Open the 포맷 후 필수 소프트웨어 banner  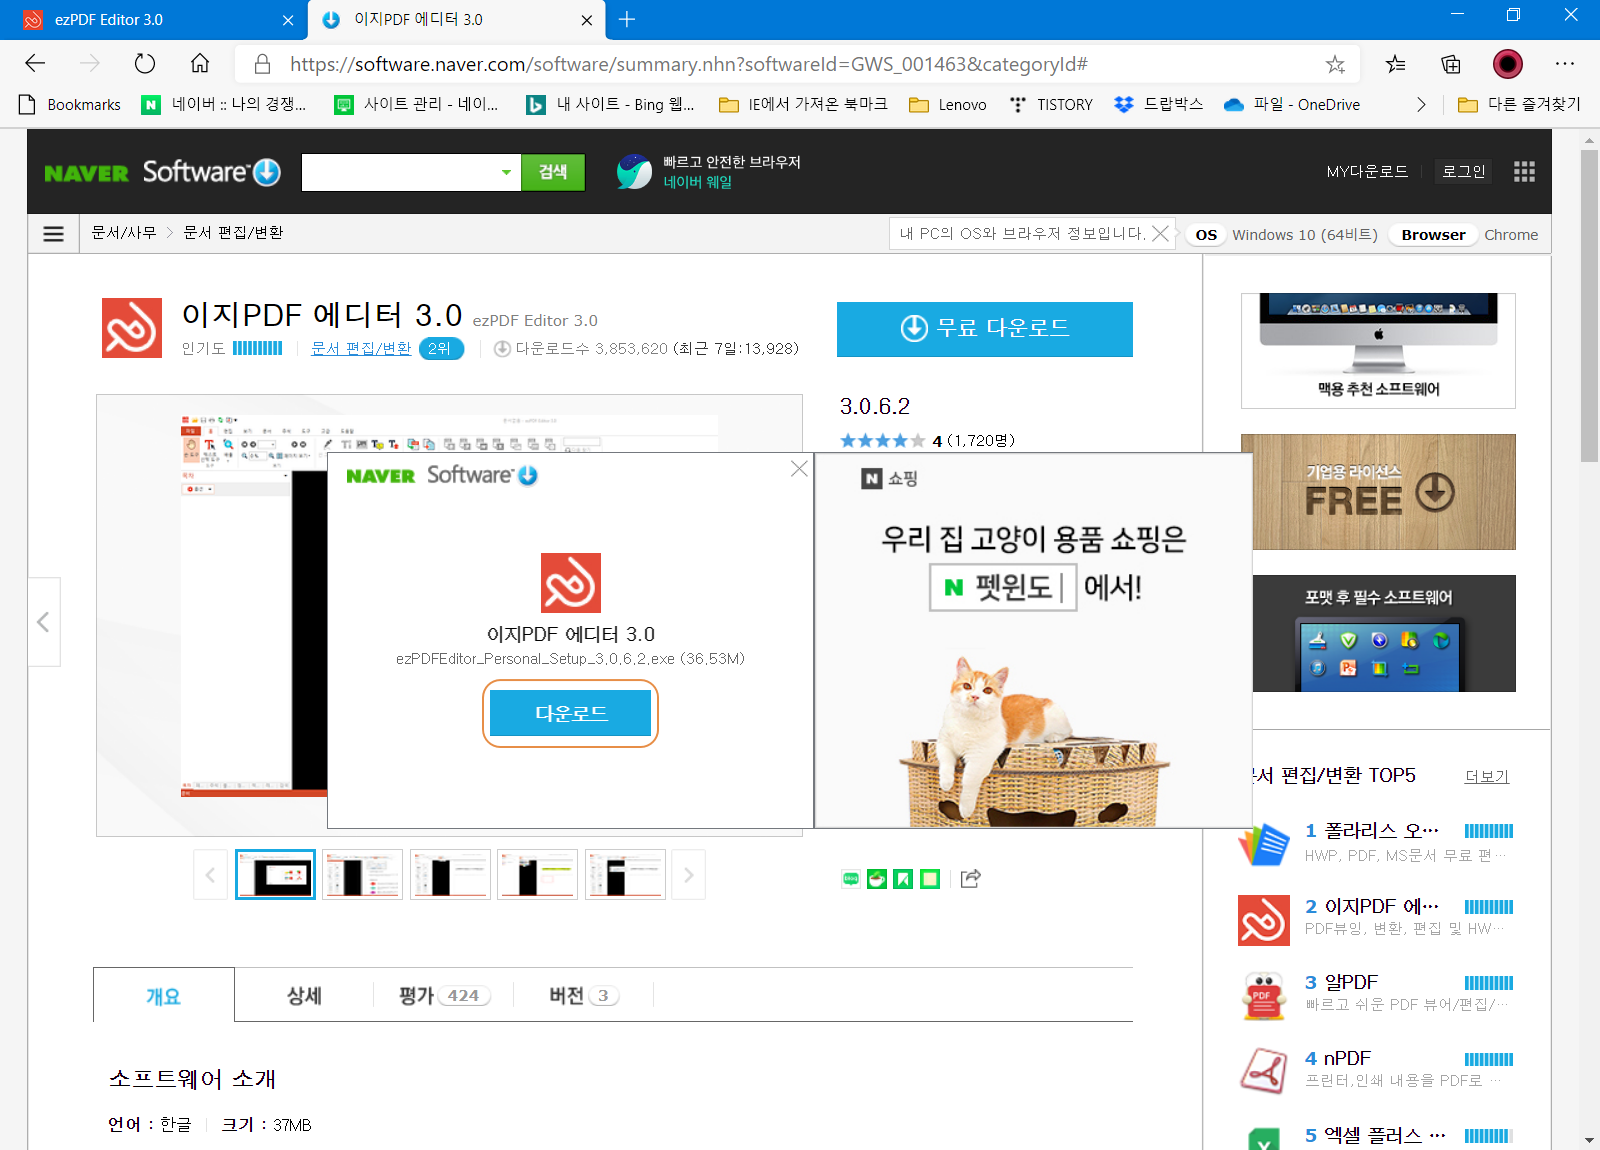tap(1384, 633)
